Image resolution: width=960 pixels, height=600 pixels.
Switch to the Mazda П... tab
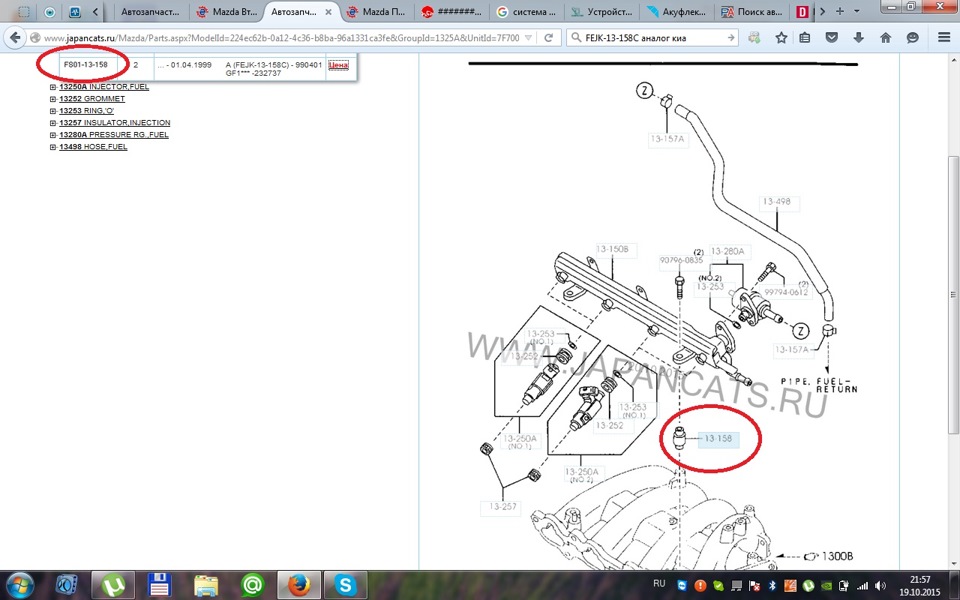click(x=378, y=12)
